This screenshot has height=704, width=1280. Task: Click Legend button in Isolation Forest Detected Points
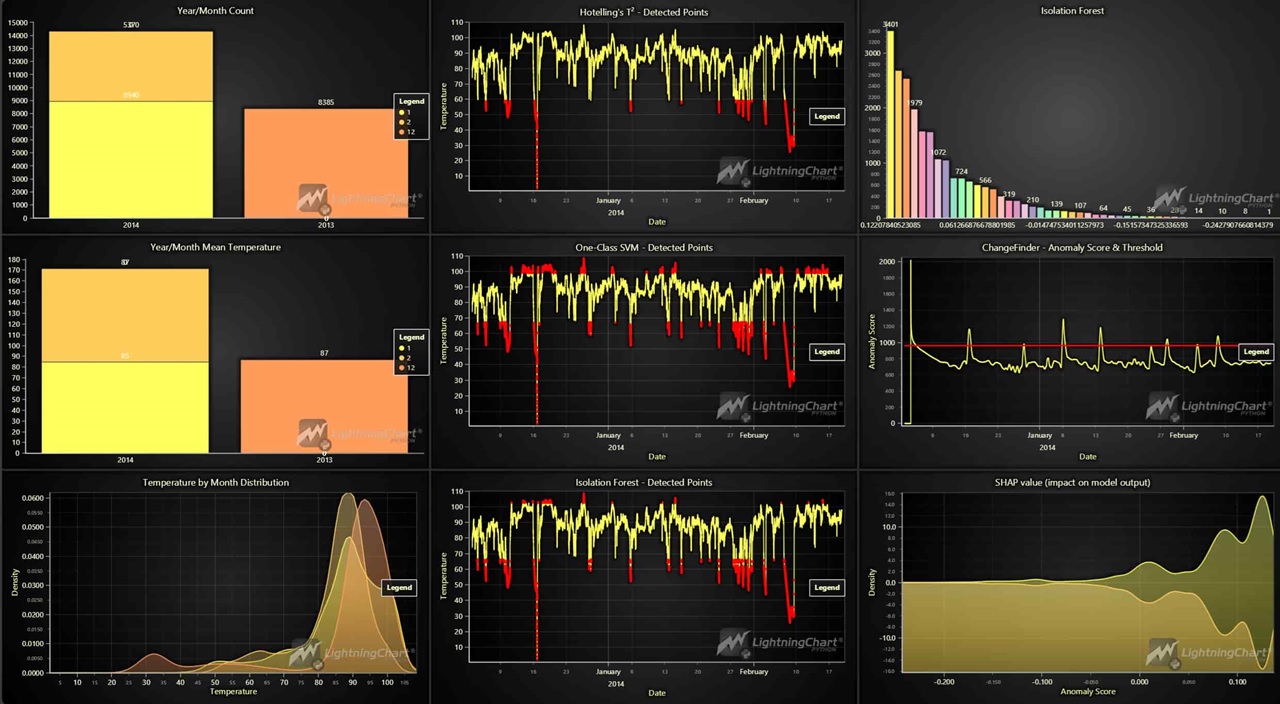pyautogui.click(x=827, y=587)
